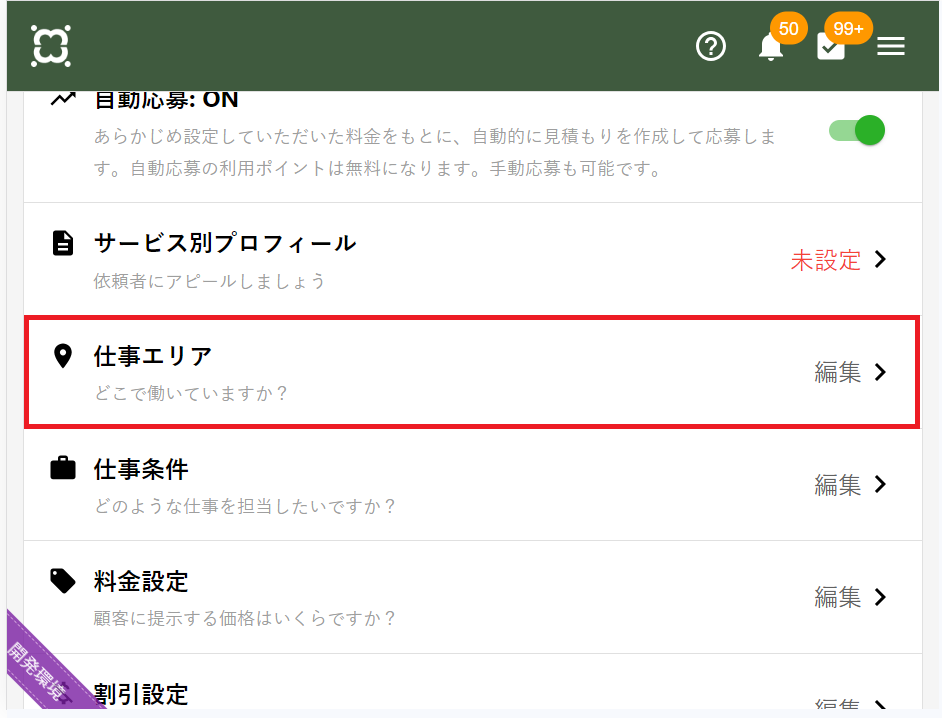
Task: Open the task checklist icon
Action: [x=831, y=47]
